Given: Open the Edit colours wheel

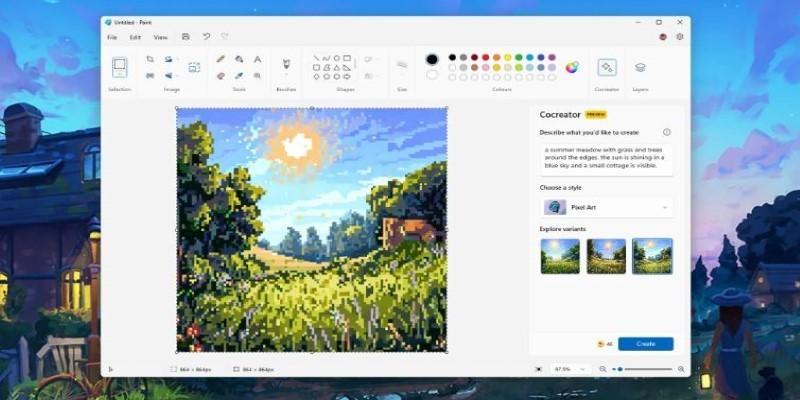Looking at the screenshot, I should pyautogui.click(x=572, y=67).
